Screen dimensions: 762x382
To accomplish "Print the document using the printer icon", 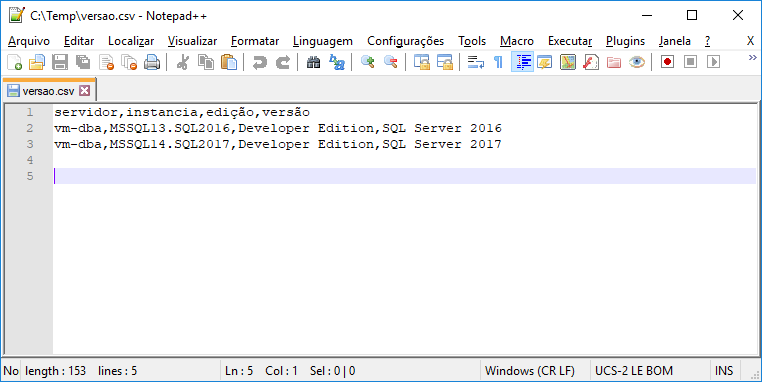I will coord(152,62).
